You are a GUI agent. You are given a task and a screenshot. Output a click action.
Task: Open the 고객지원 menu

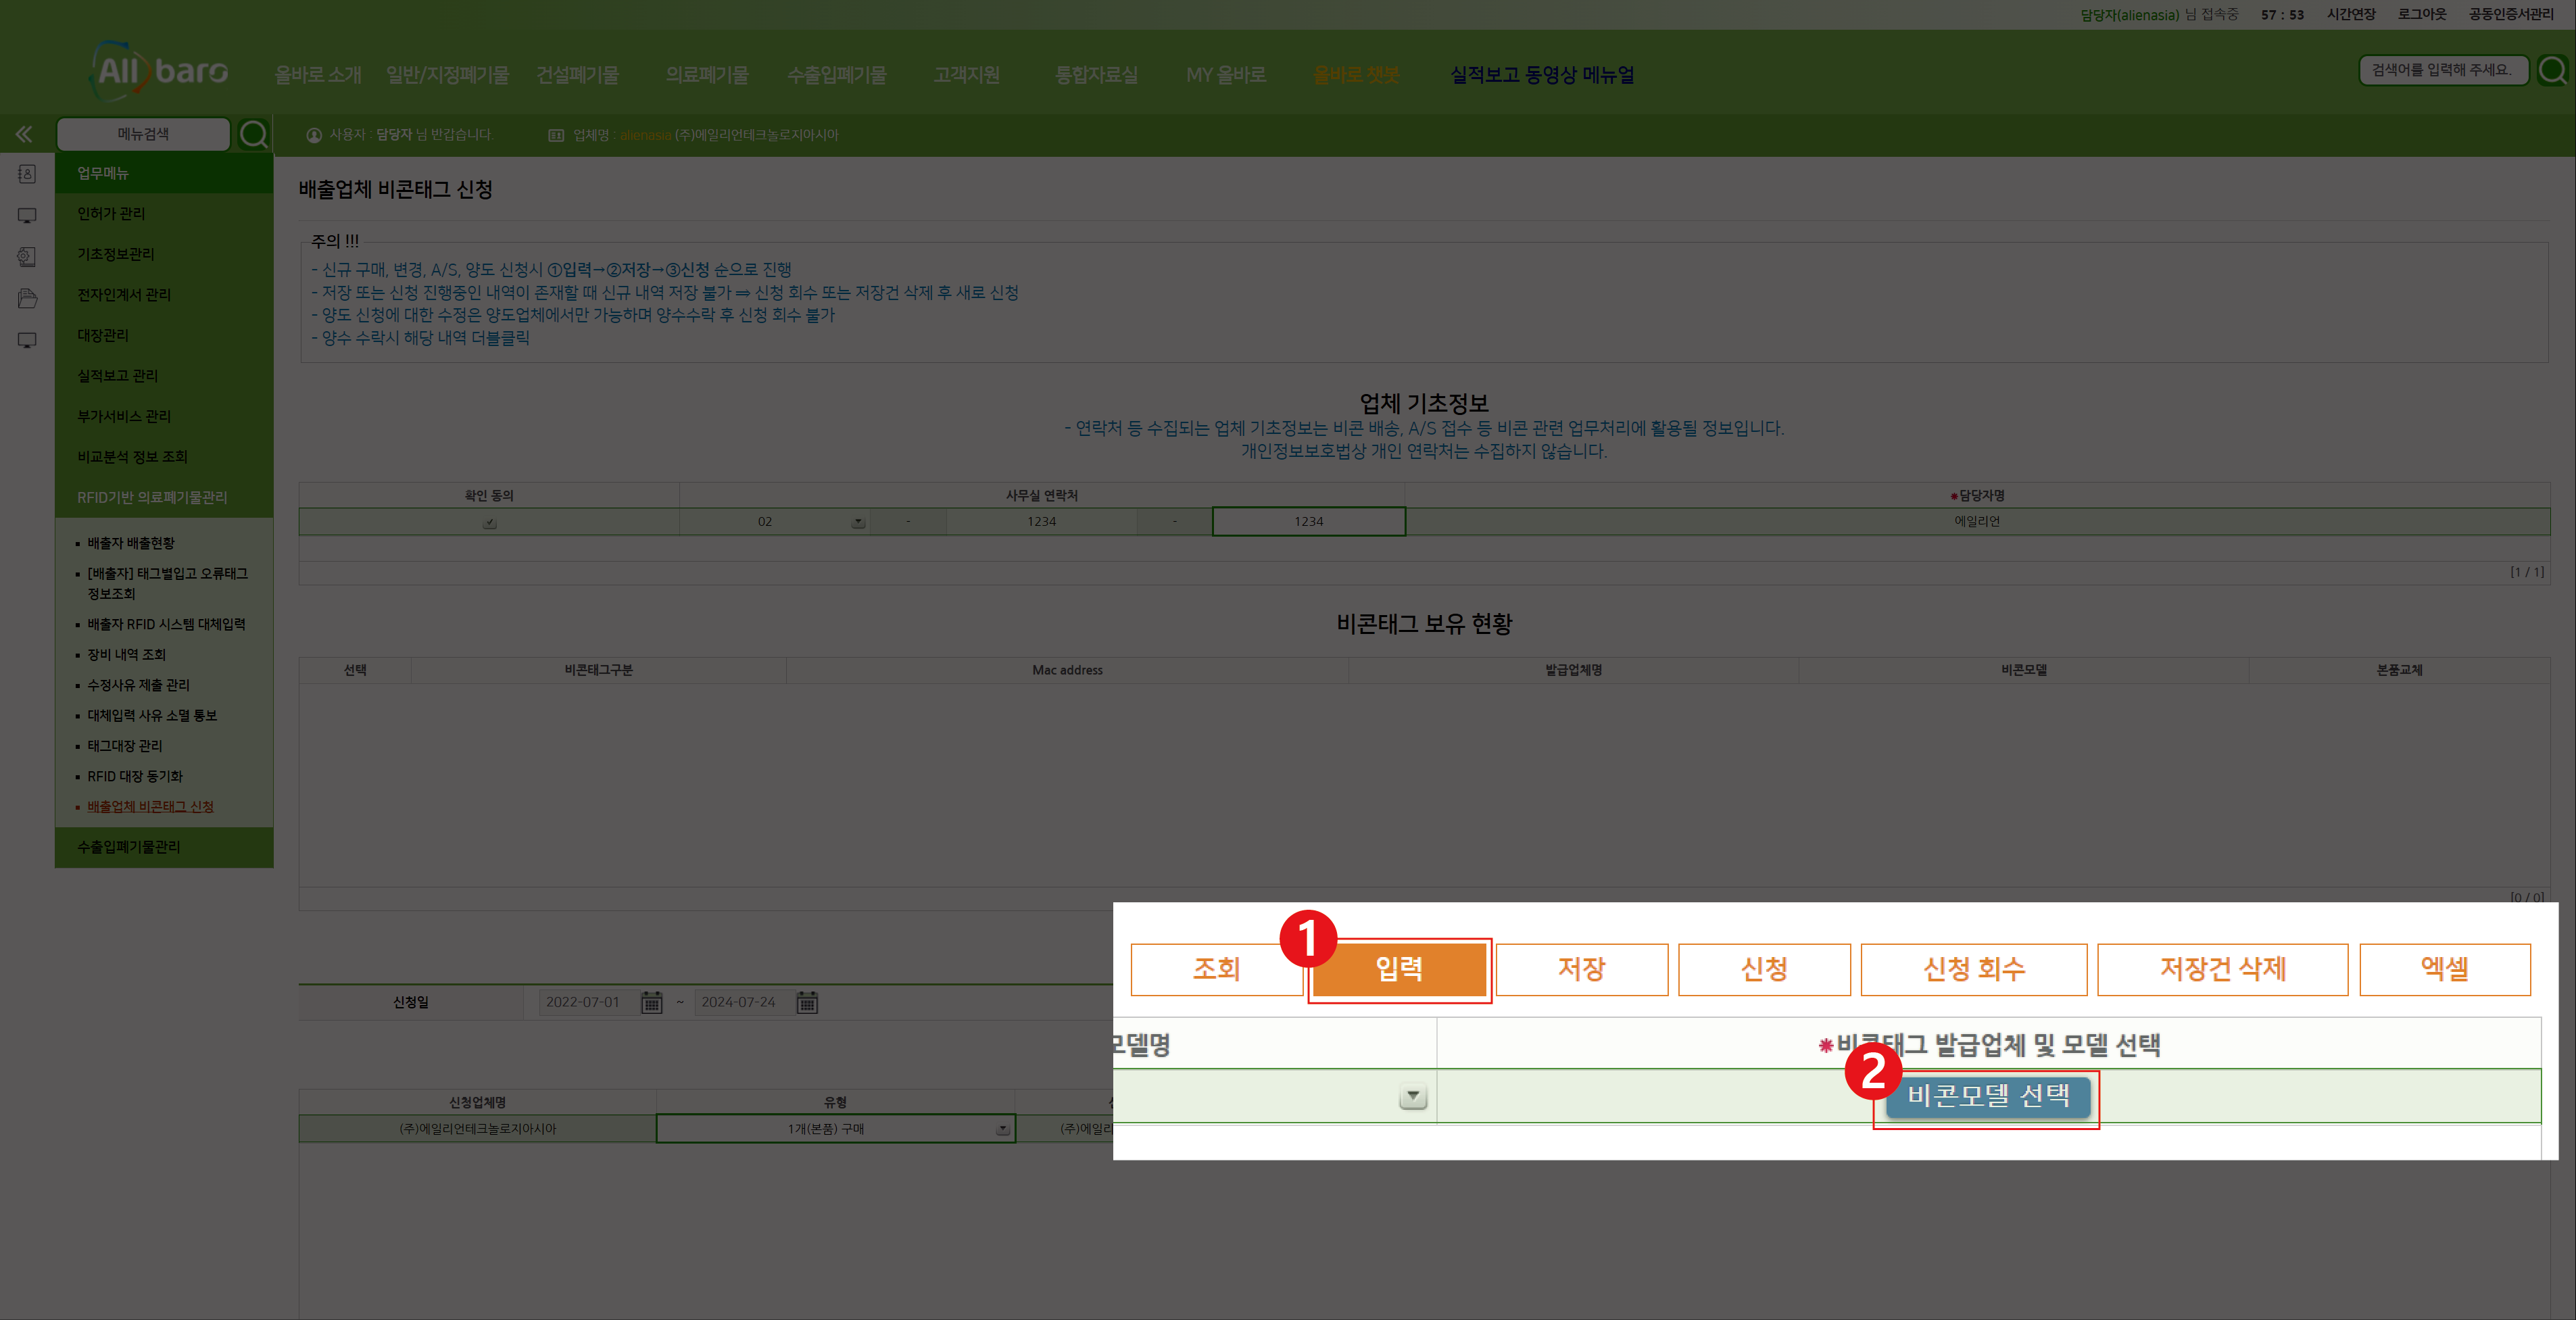tap(964, 73)
